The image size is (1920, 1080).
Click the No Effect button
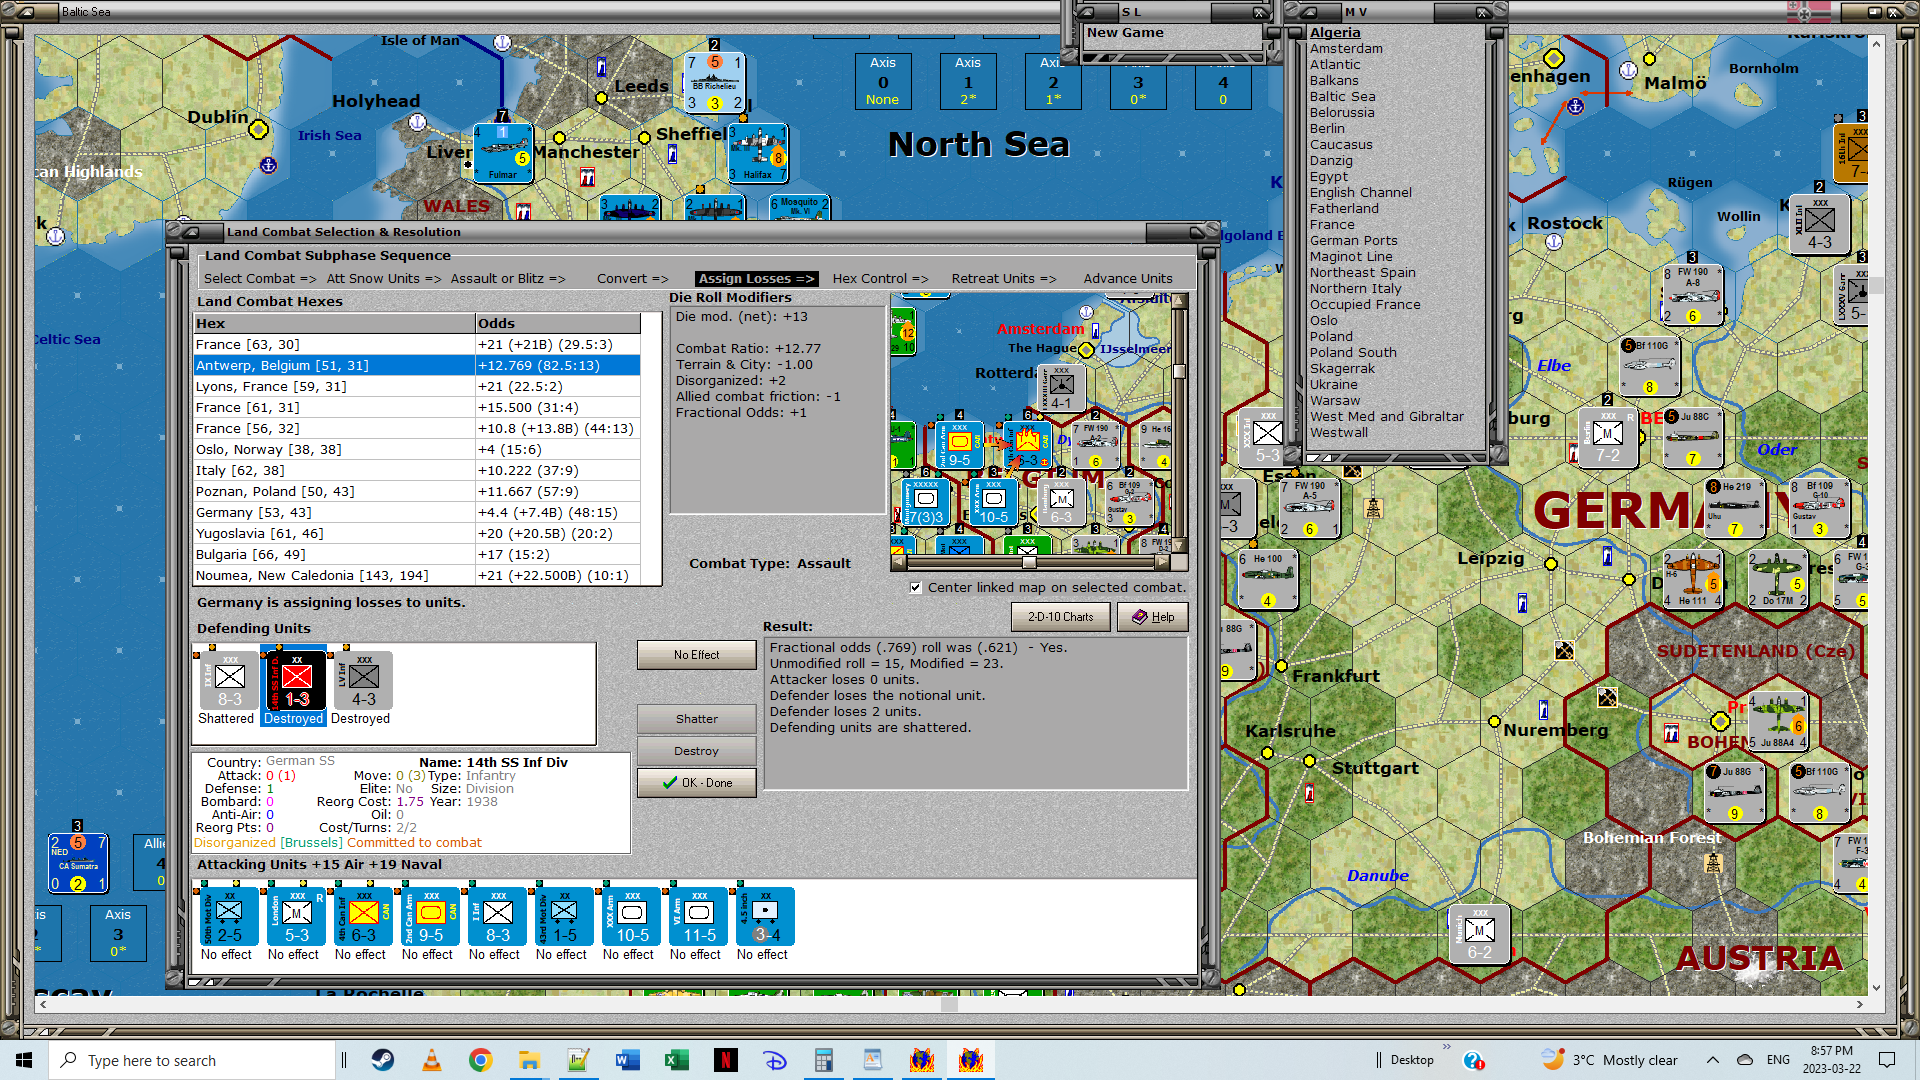(x=696, y=655)
